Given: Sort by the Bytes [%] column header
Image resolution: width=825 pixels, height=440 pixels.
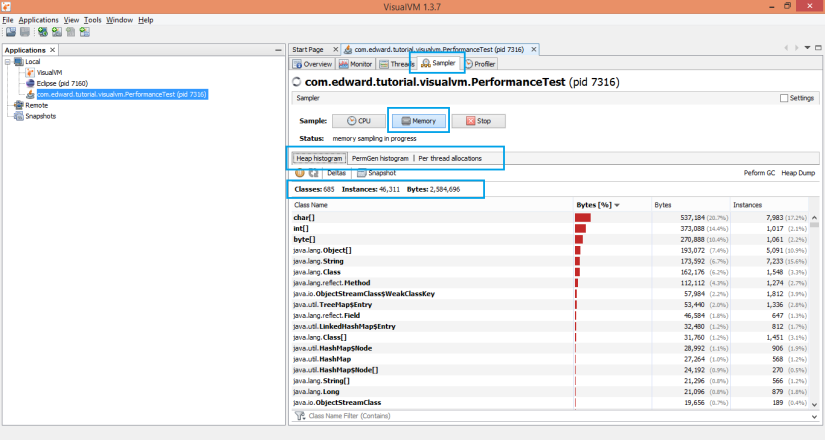Looking at the screenshot, I should (x=598, y=204).
